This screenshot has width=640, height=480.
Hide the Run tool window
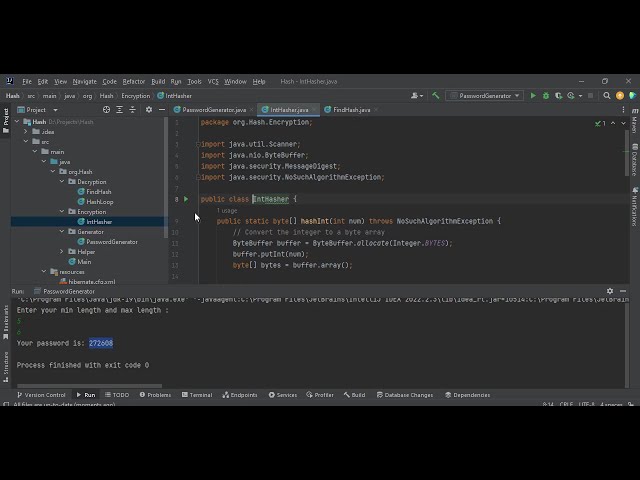[623, 291]
